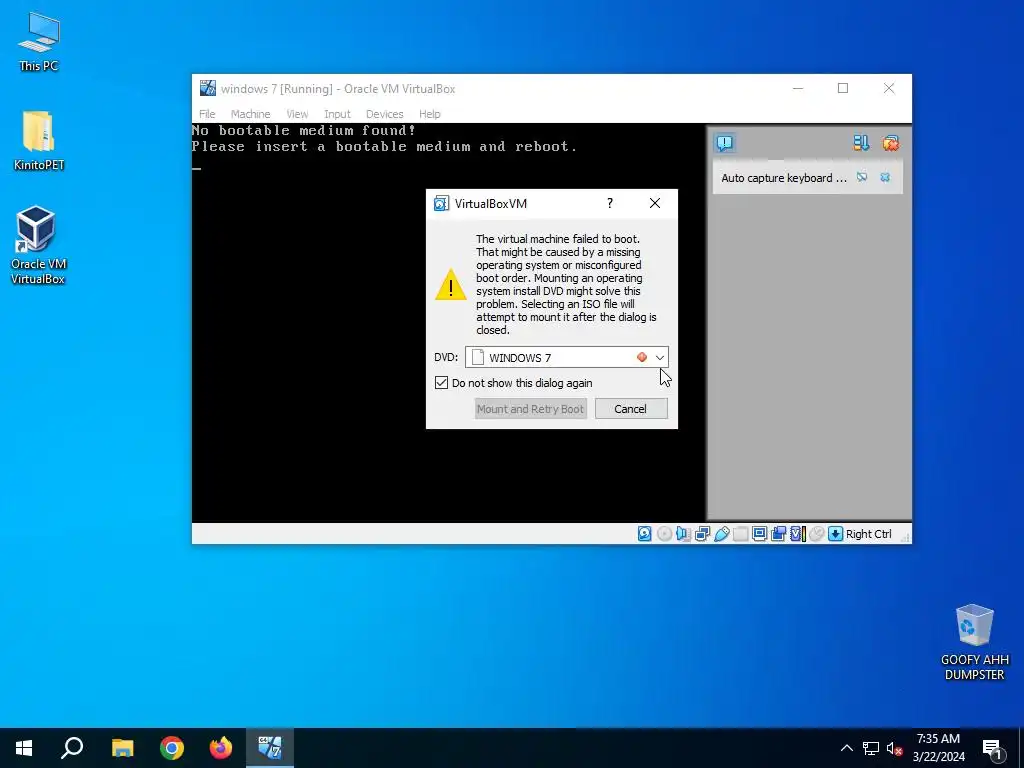1024x768 pixels.
Task: Dismiss the Auto capture keyboard notification
Action: (x=885, y=177)
